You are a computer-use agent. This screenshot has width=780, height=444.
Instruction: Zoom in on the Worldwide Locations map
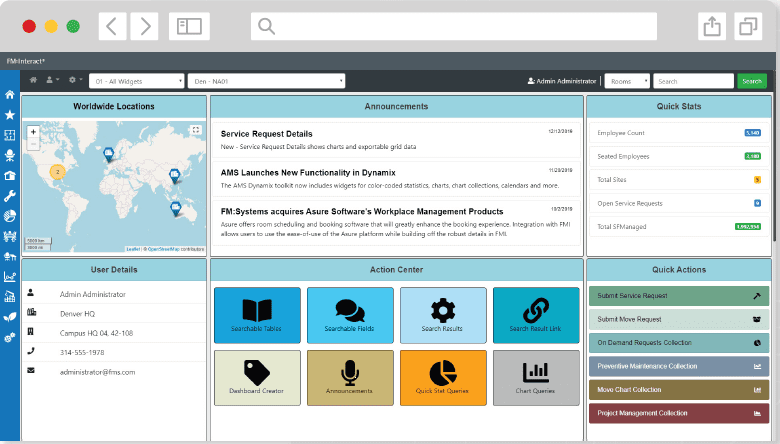(x=33, y=131)
